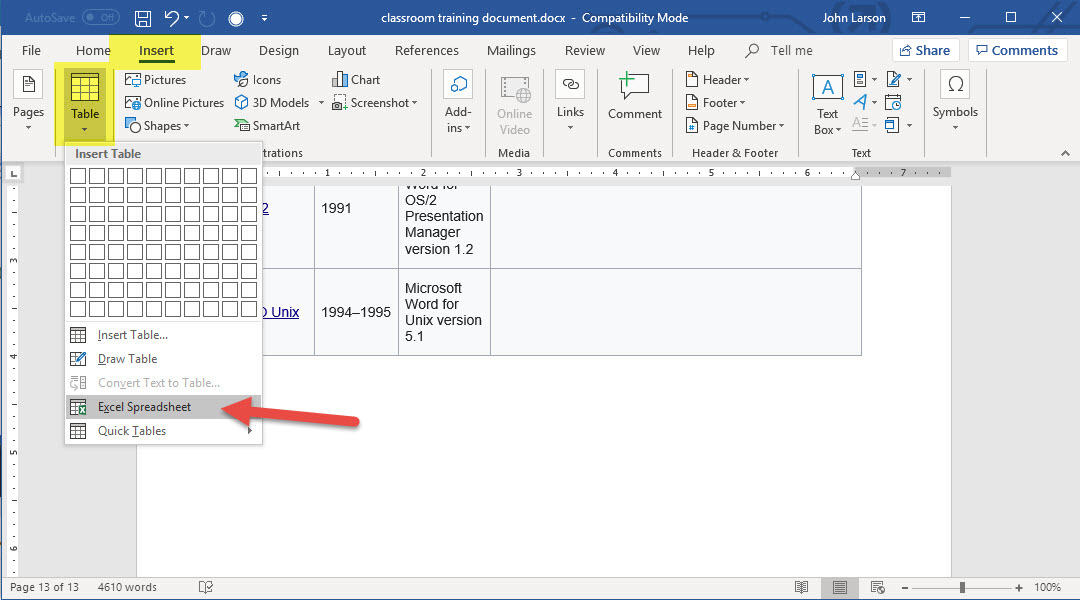Image resolution: width=1080 pixels, height=600 pixels.
Task: Click the Save icon in title bar
Action: (x=143, y=18)
